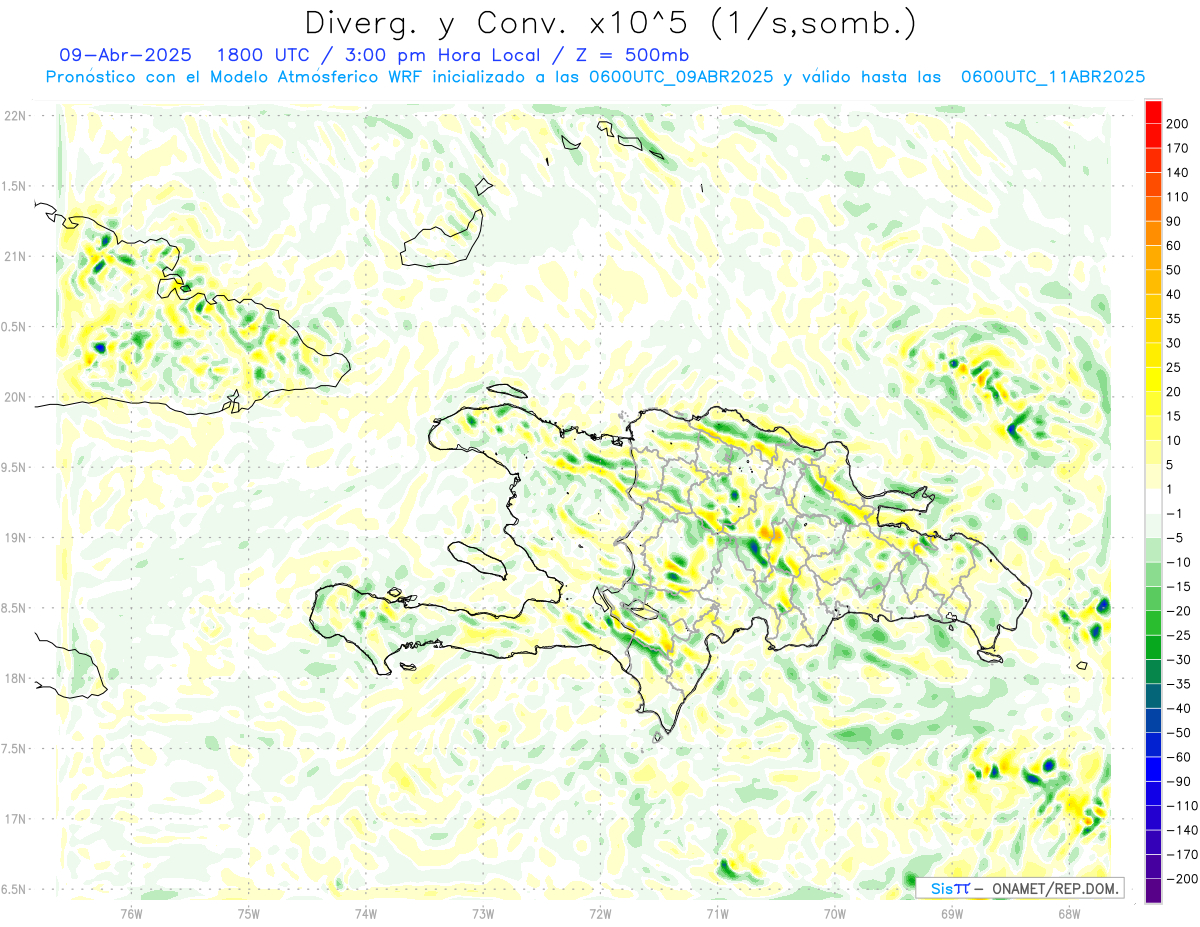Click the "-200" colorbar label
Viewport: 1200px width, 927px height.
coord(1183,879)
